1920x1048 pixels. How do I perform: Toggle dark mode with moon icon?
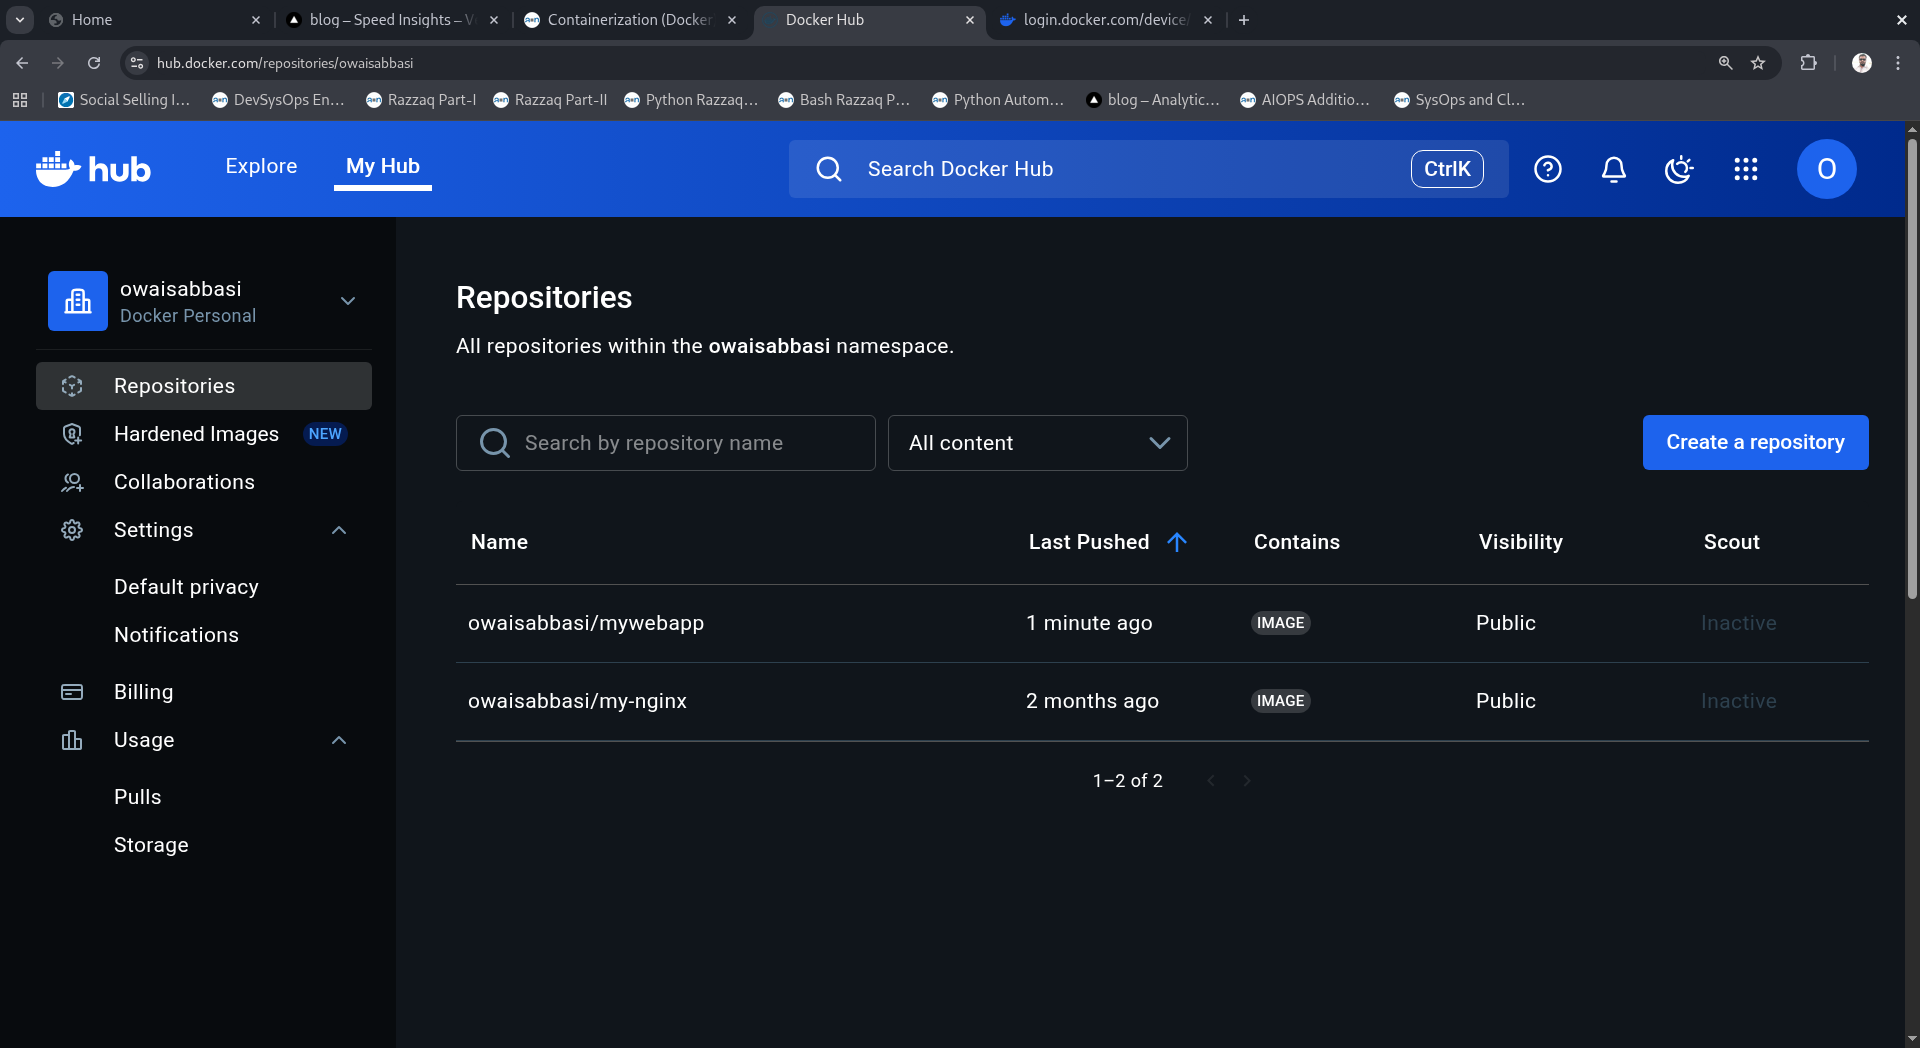point(1679,169)
